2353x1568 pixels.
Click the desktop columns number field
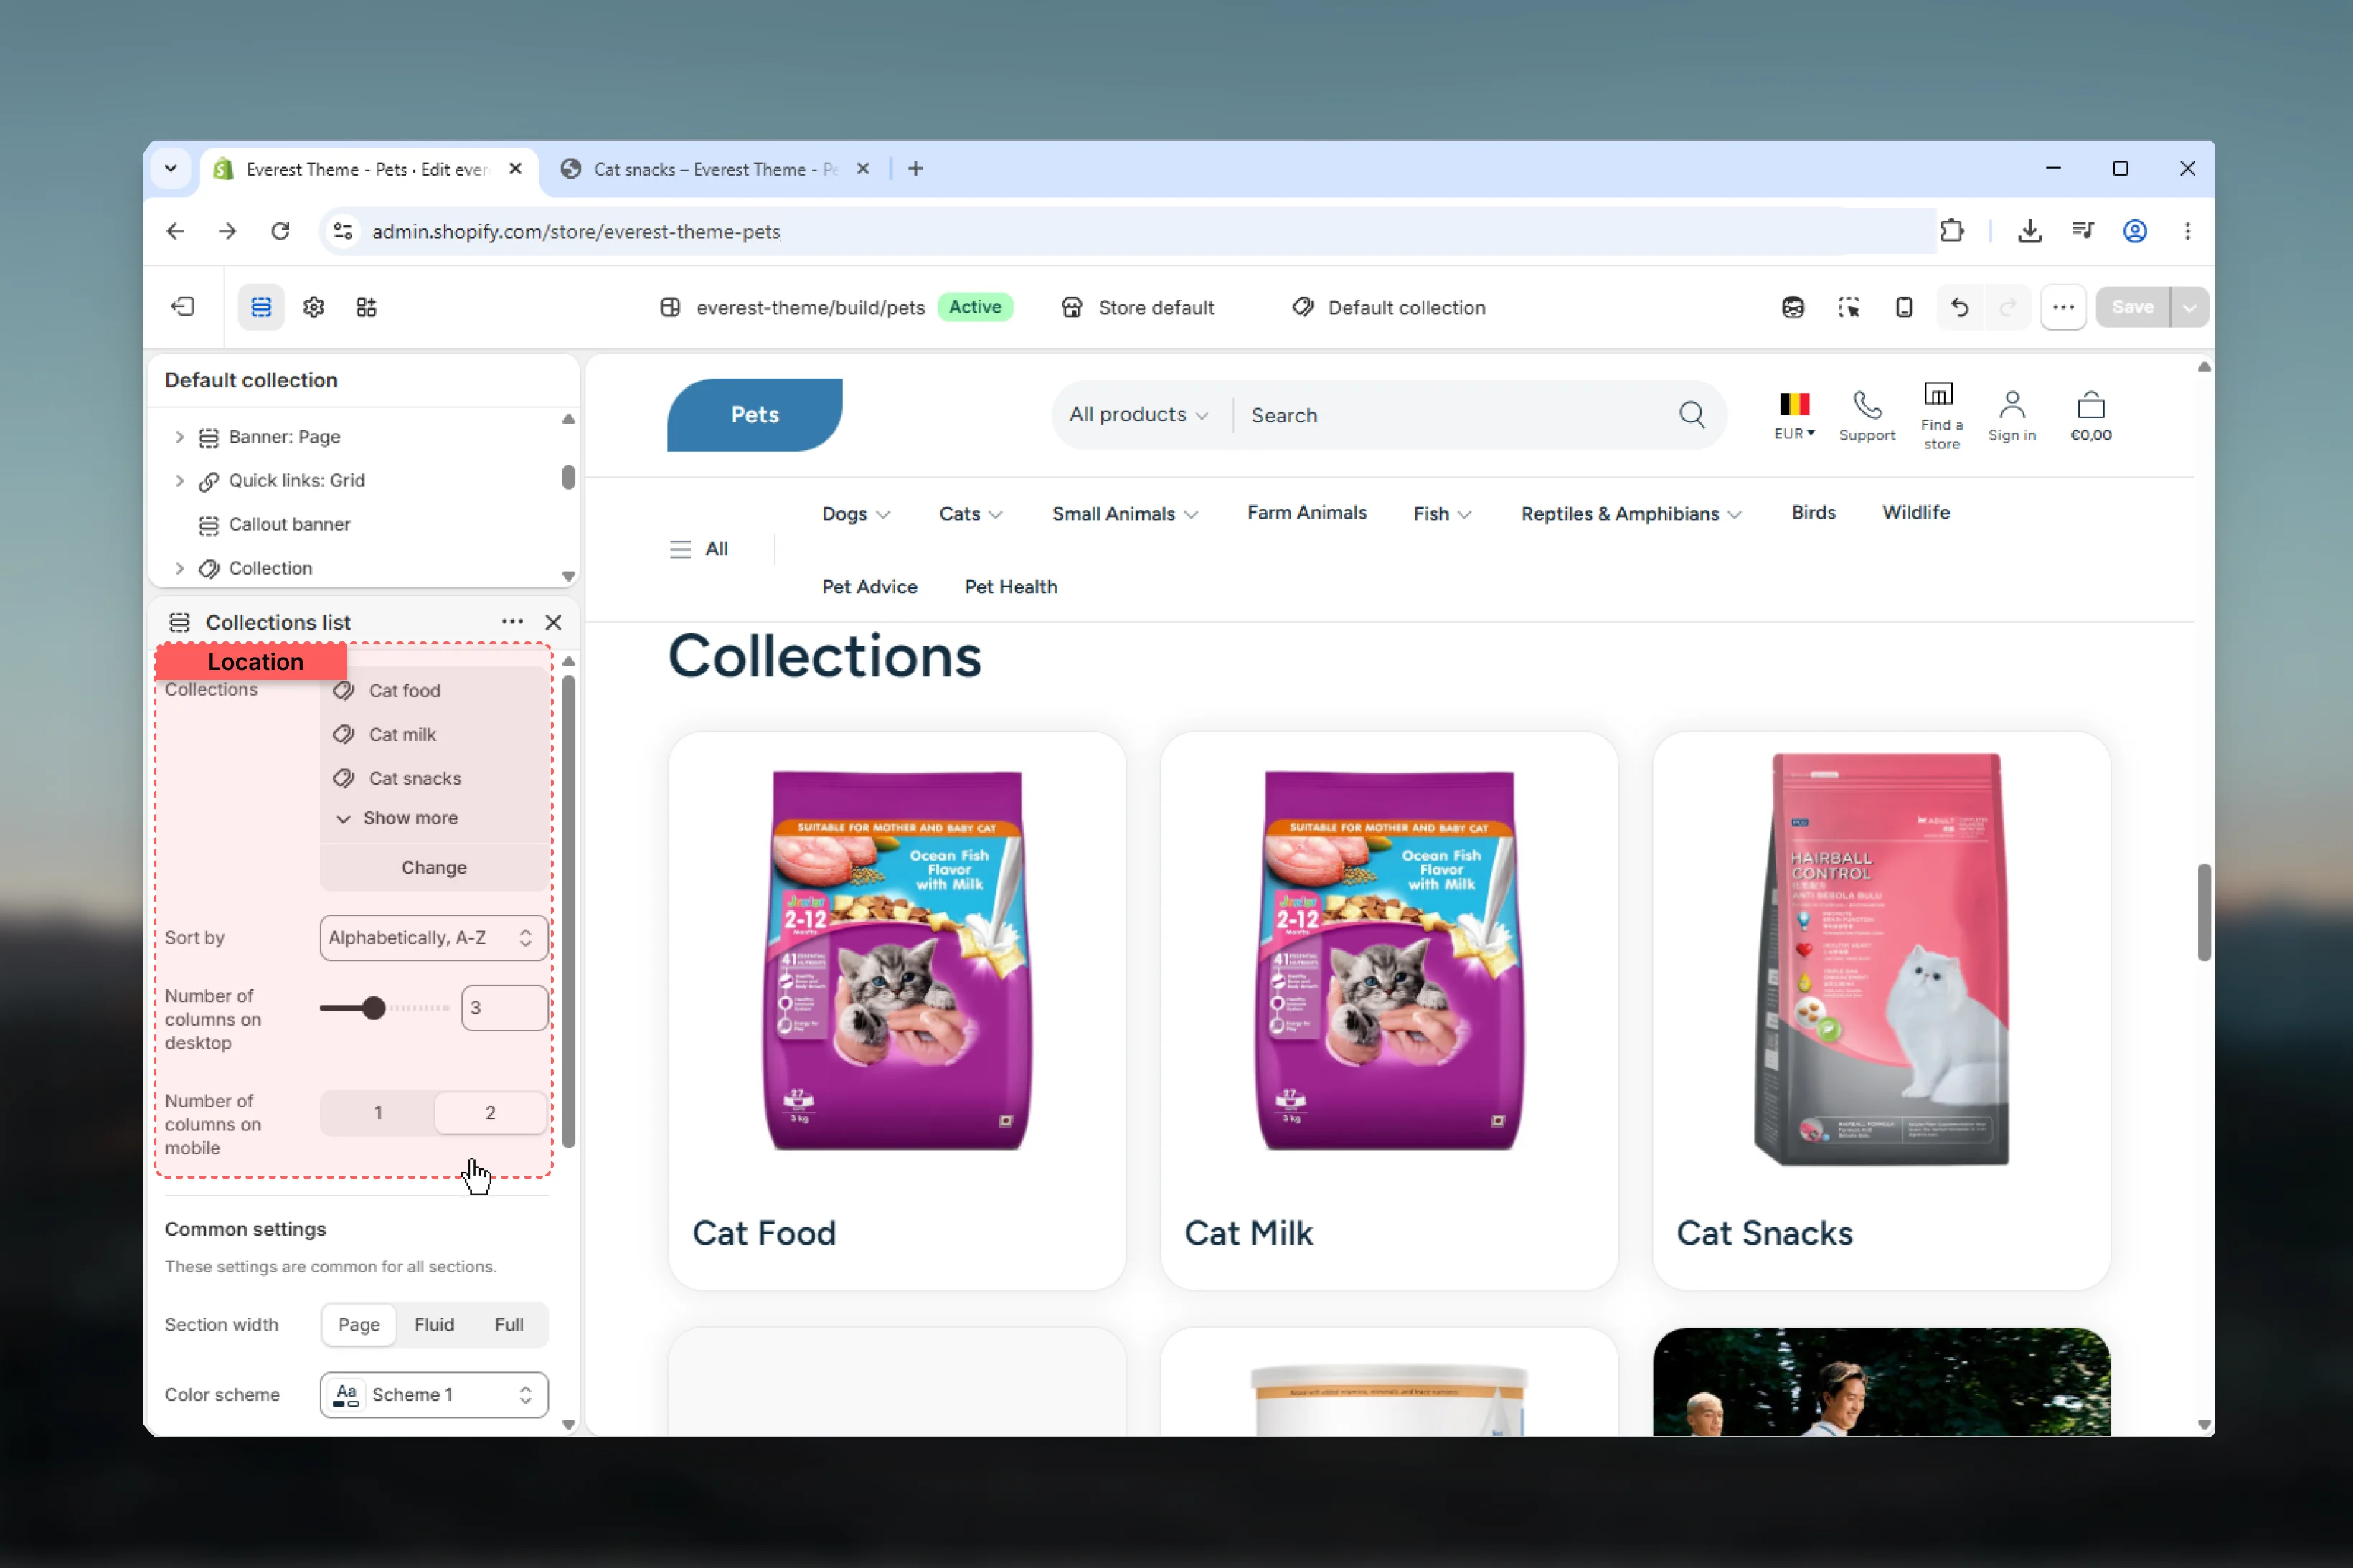click(505, 1007)
